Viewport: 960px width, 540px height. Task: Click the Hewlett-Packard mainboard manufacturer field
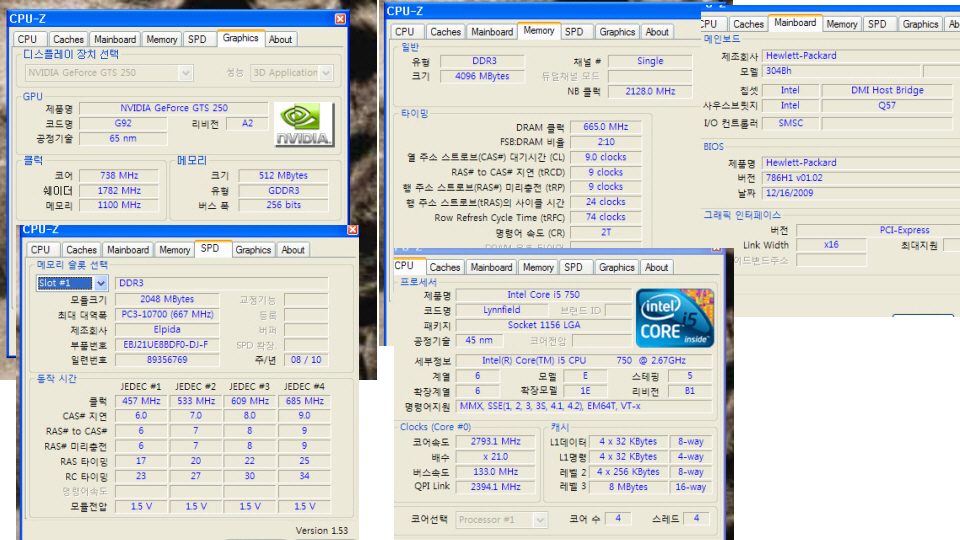point(861,56)
